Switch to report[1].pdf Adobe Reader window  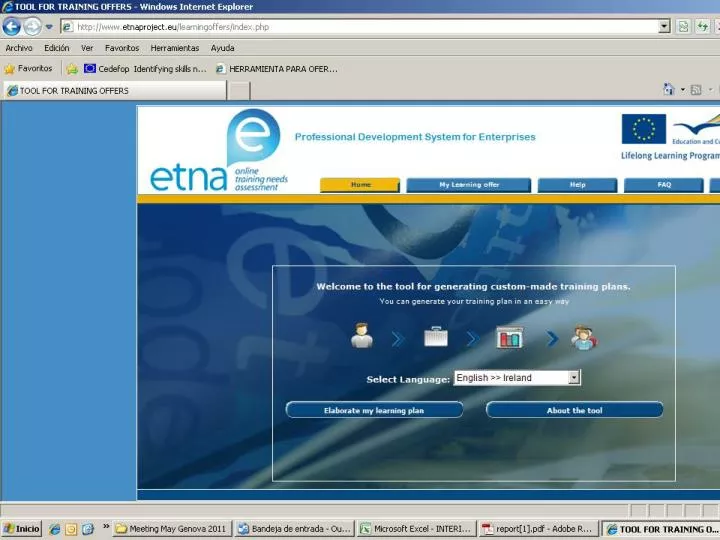540,529
